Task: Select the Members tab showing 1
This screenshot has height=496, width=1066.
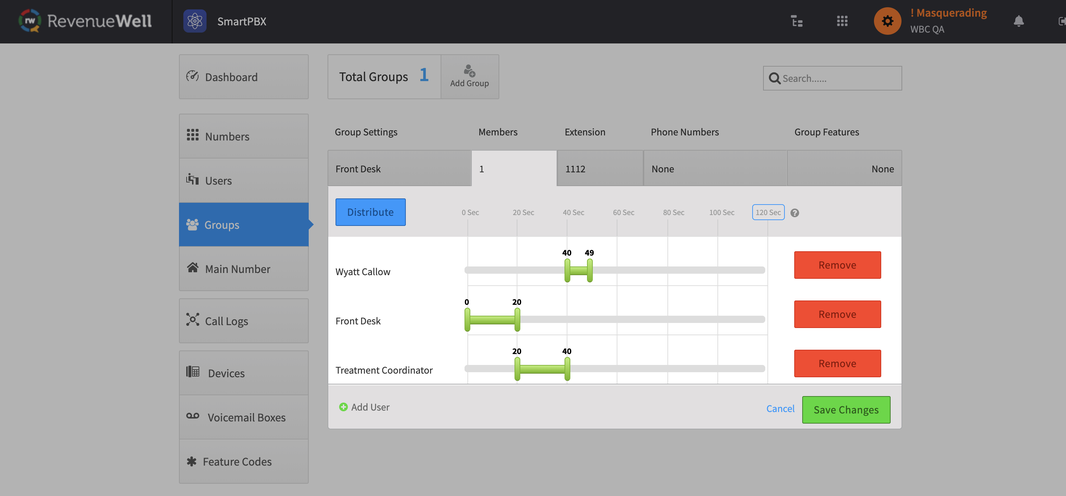Action: [x=513, y=169]
